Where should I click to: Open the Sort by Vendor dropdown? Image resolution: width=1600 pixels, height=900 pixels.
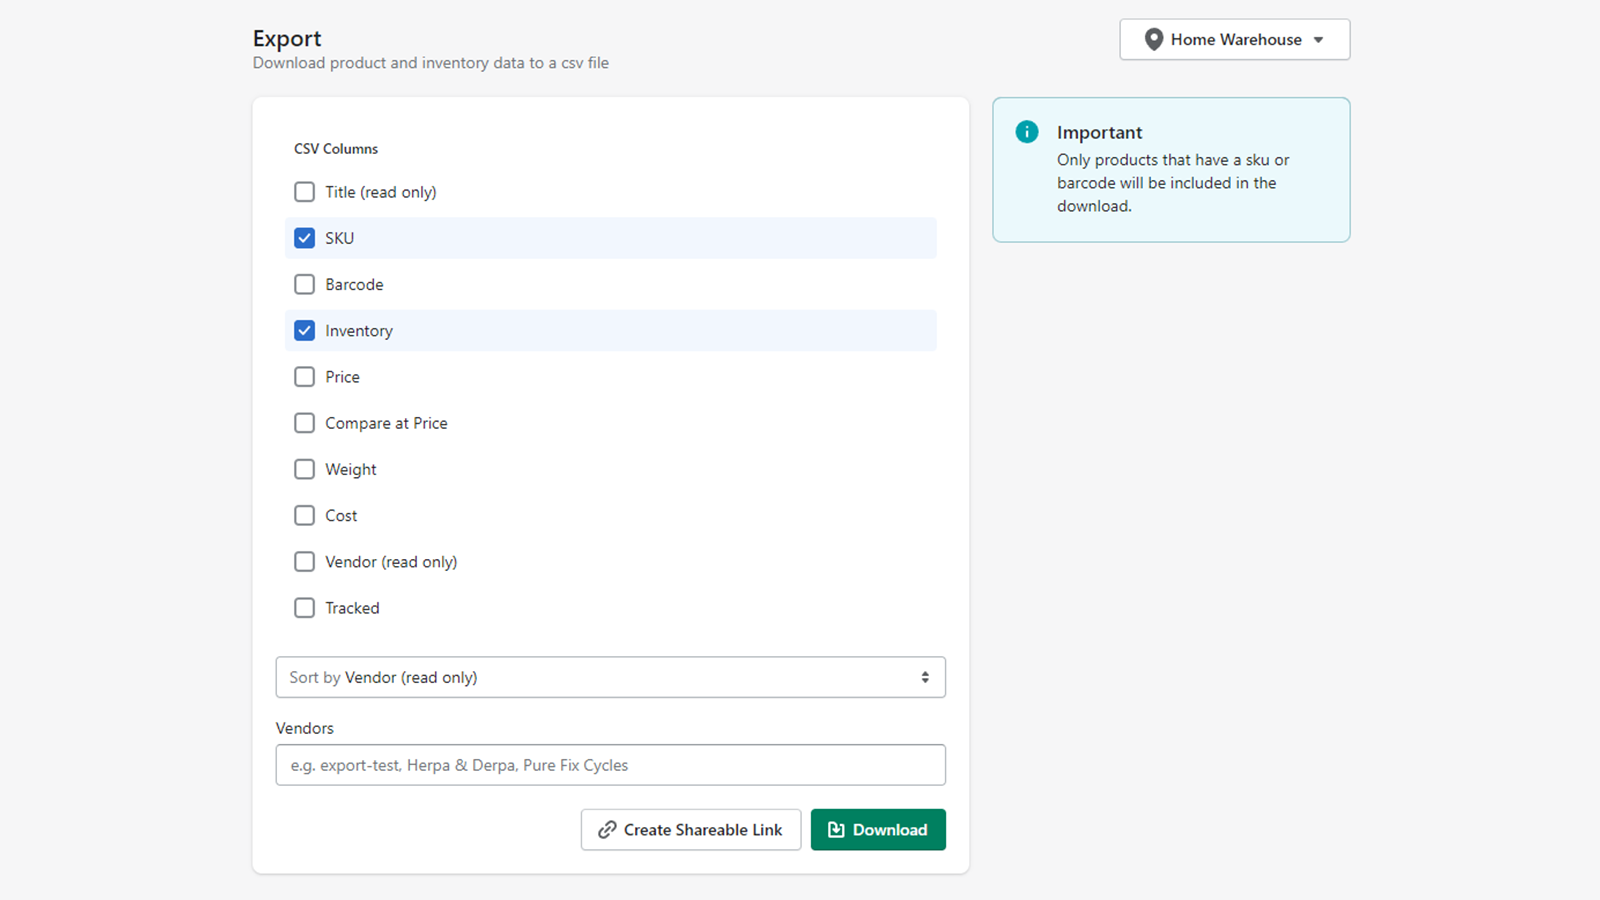[x=610, y=677]
